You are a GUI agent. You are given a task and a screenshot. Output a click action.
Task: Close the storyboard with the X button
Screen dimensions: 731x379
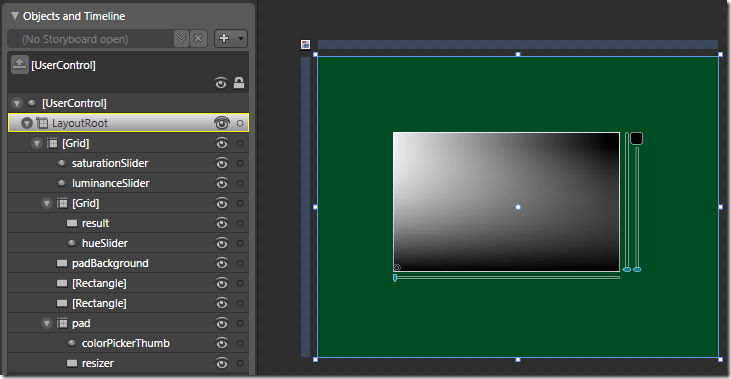[198, 39]
